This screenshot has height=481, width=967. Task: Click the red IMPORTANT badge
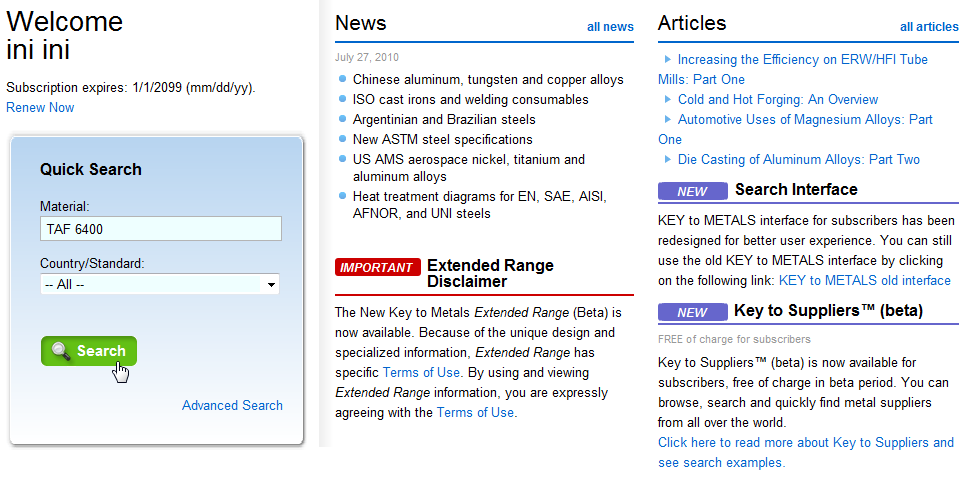point(377,267)
